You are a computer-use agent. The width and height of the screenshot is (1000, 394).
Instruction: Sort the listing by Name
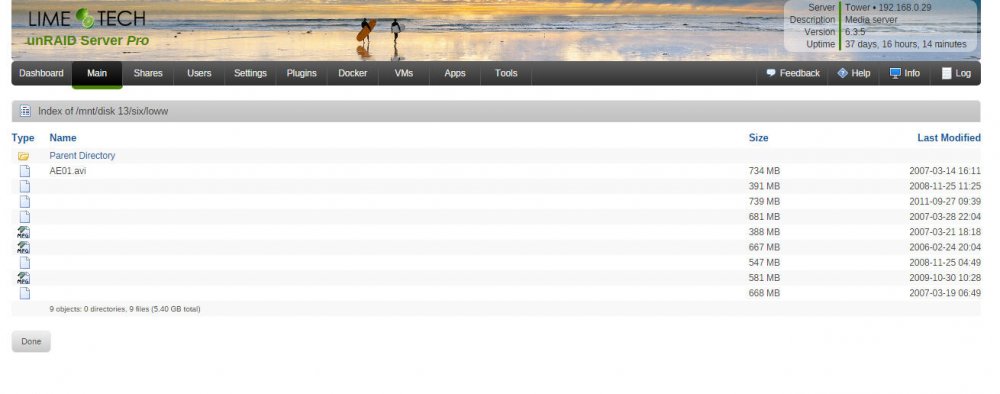coord(62,138)
